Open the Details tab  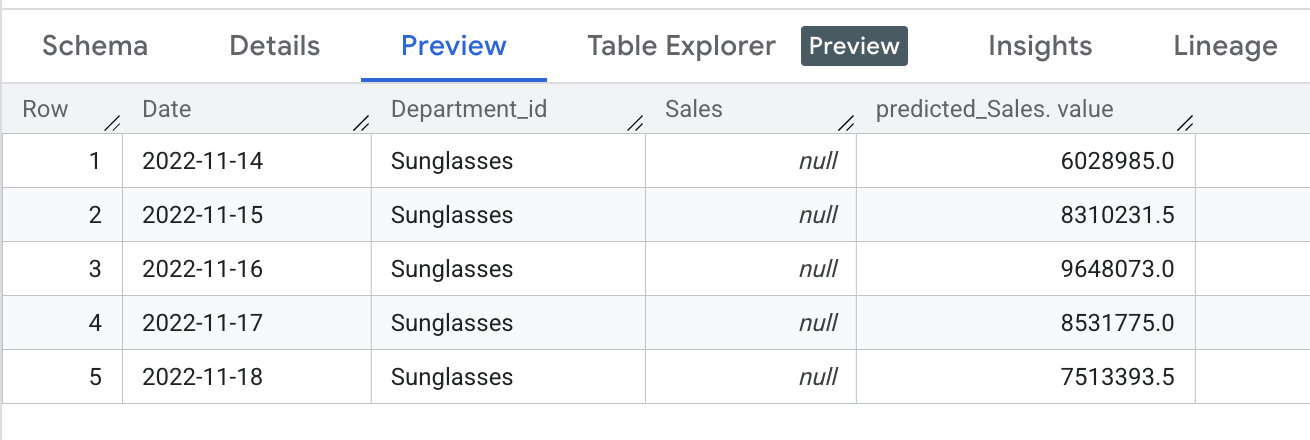click(275, 46)
